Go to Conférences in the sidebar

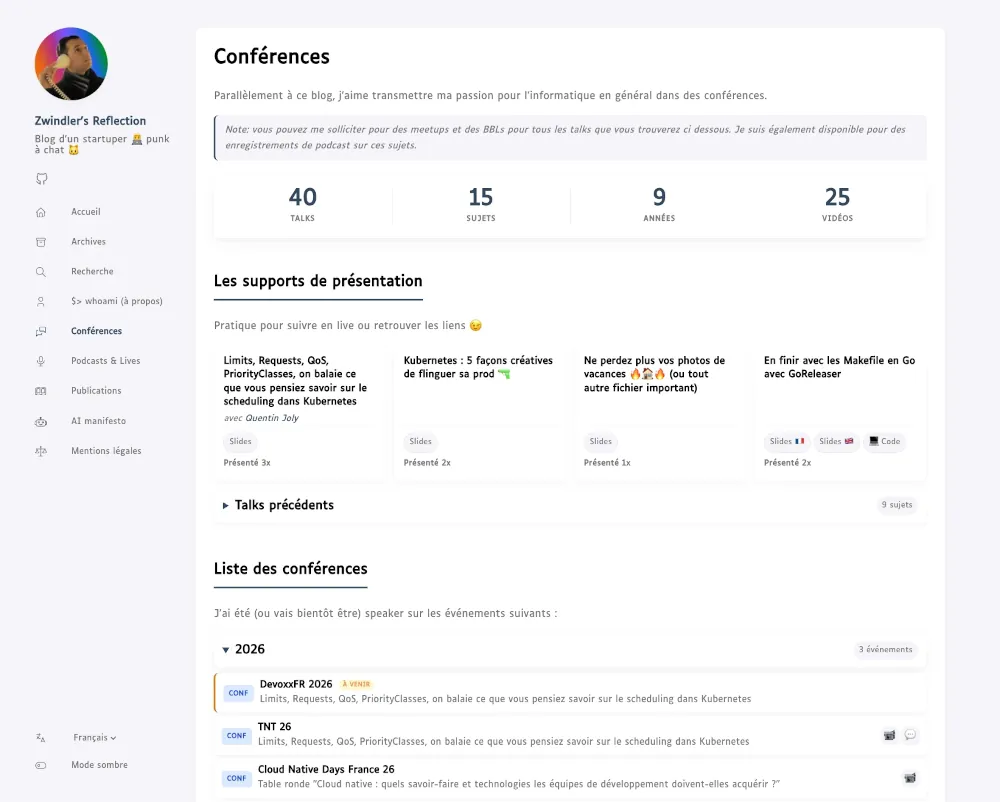[x=96, y=331]
